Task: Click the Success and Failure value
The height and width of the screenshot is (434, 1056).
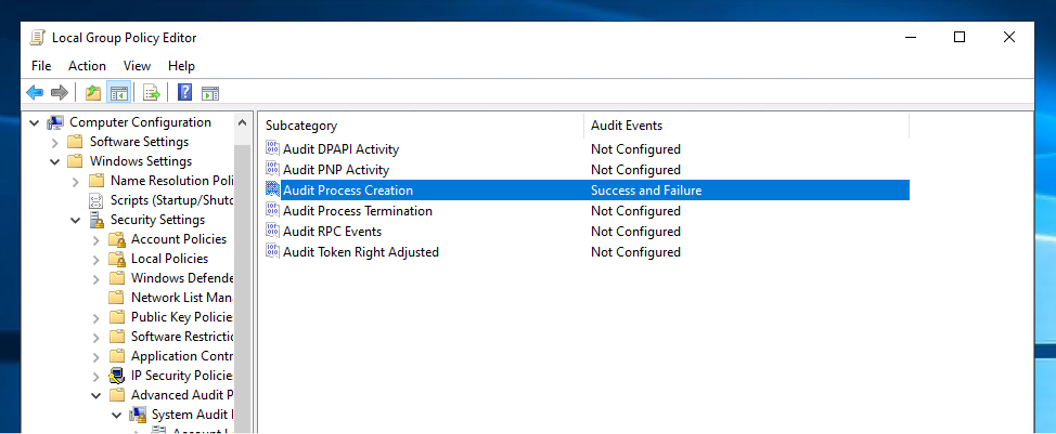Action: click(646, 191)
